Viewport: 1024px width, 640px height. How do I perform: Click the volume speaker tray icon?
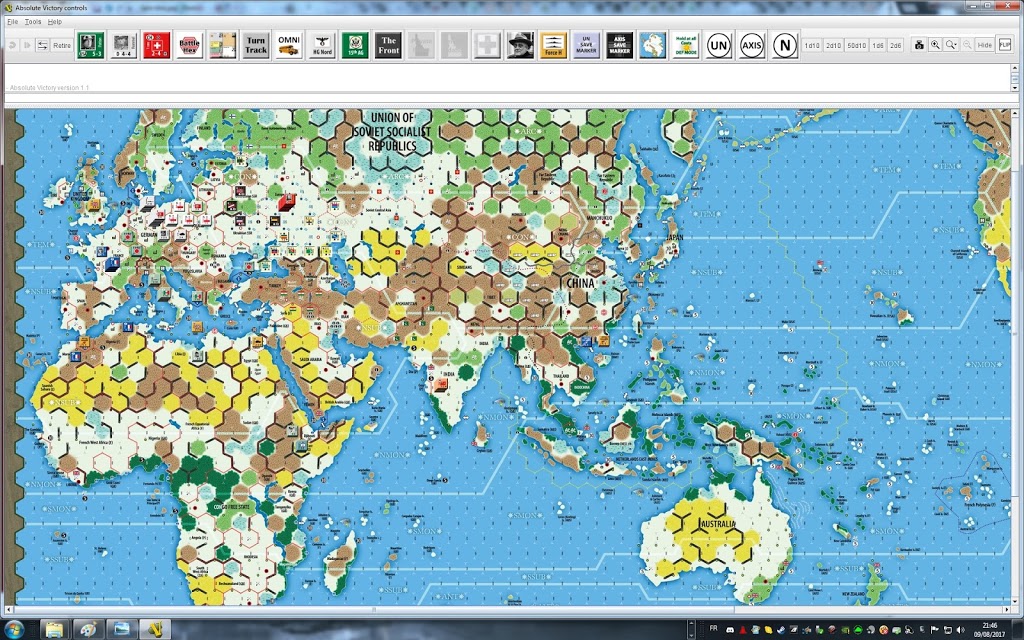(x=959, y=630)
